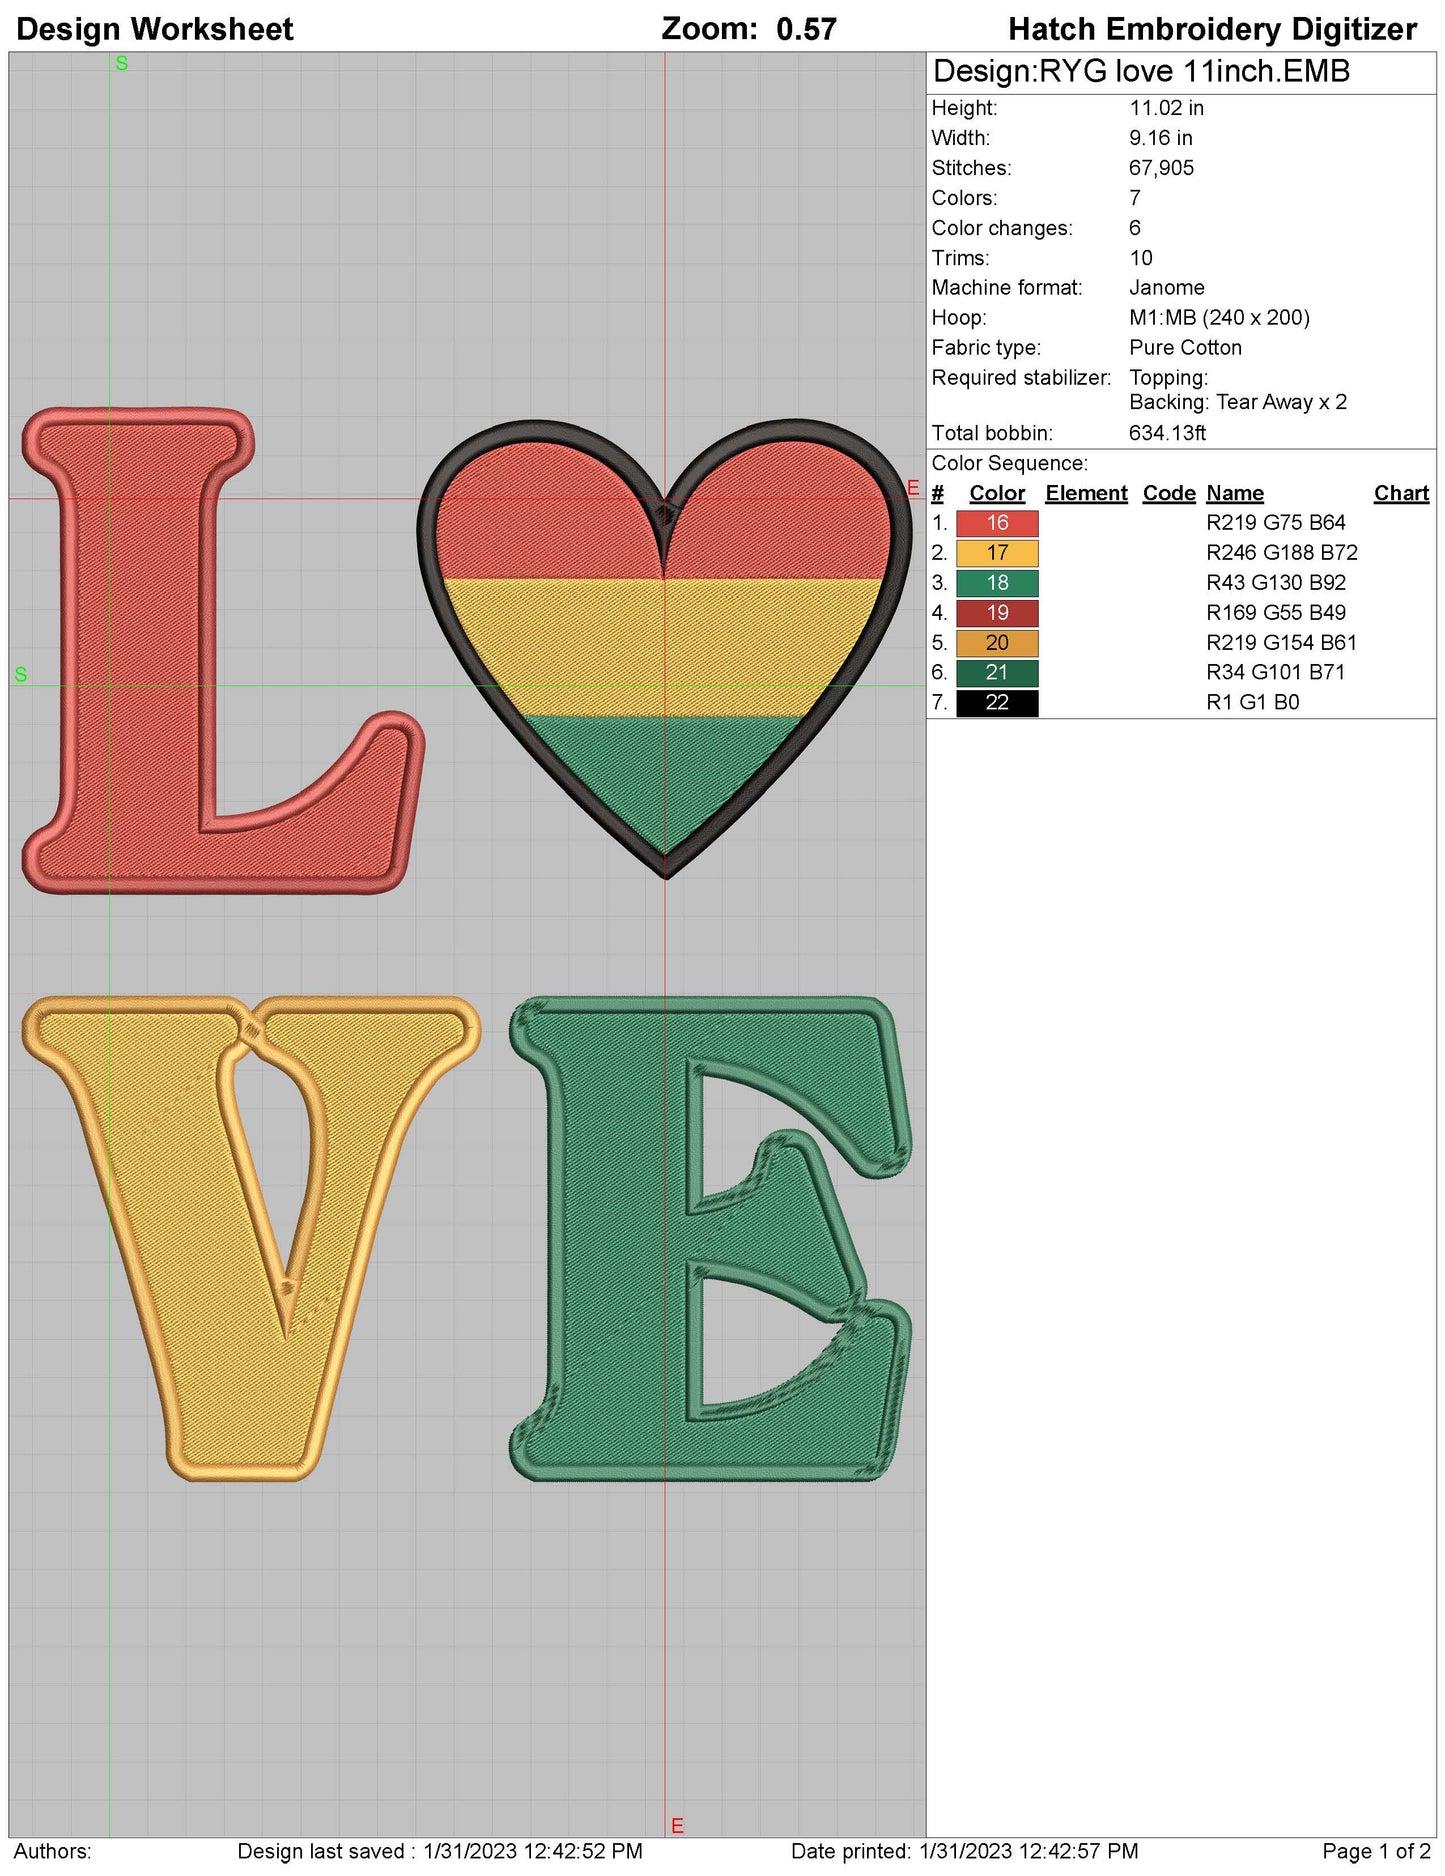Select the Code column header
This screenshot has width=1445, height=1876.
[1168, 493]
